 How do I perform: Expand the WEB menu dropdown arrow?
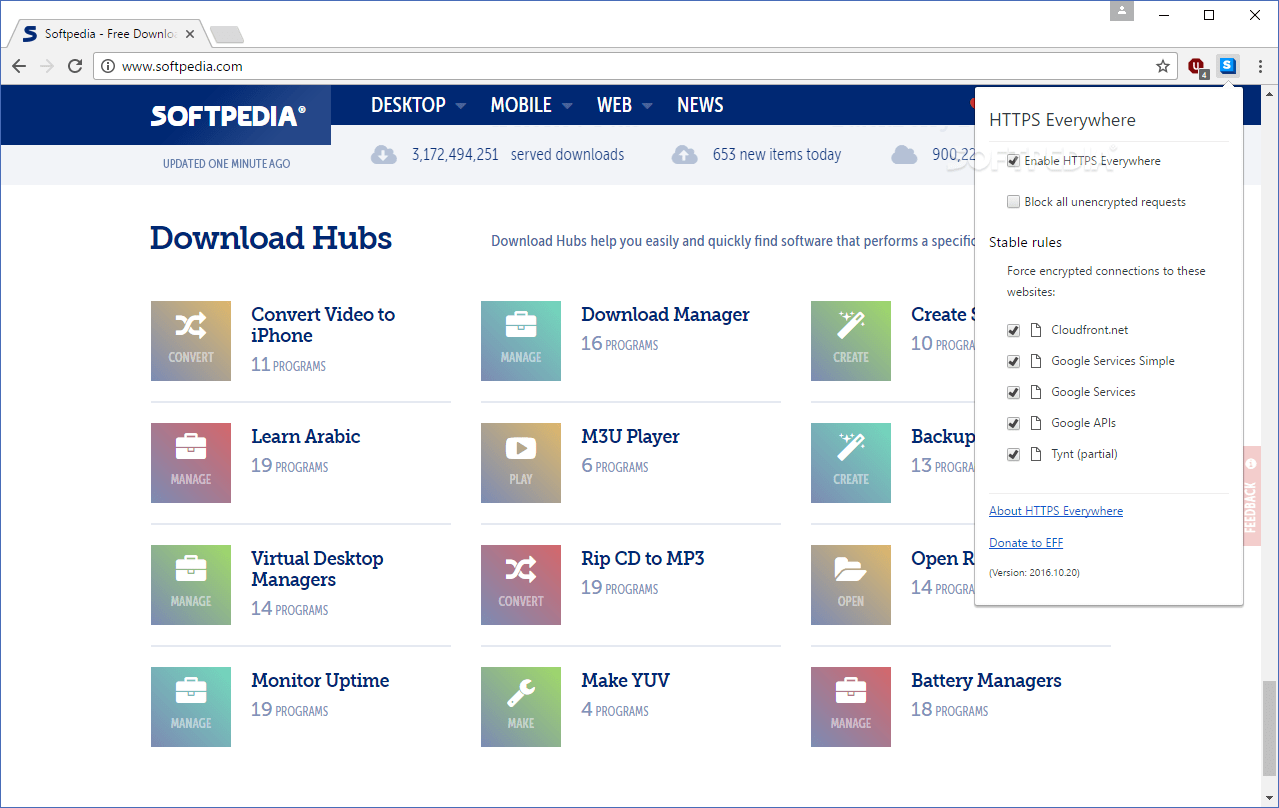(x=647, y=106)
